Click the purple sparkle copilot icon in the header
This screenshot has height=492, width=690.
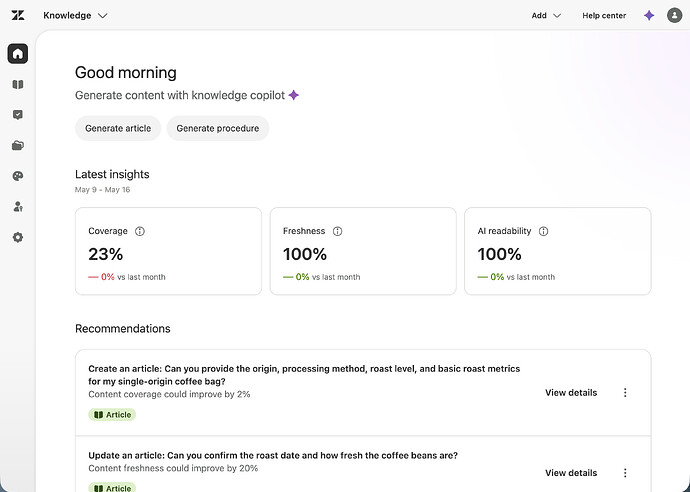[649, 15]
